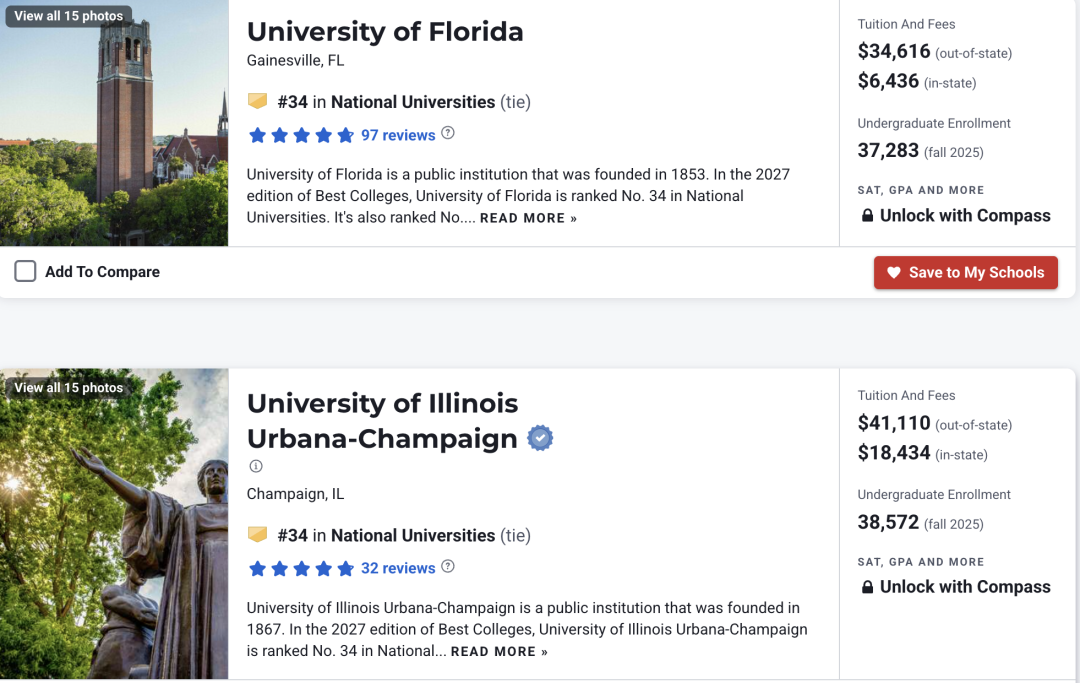
Task: Open the University of Florida title link
Action: click(385, 32)
